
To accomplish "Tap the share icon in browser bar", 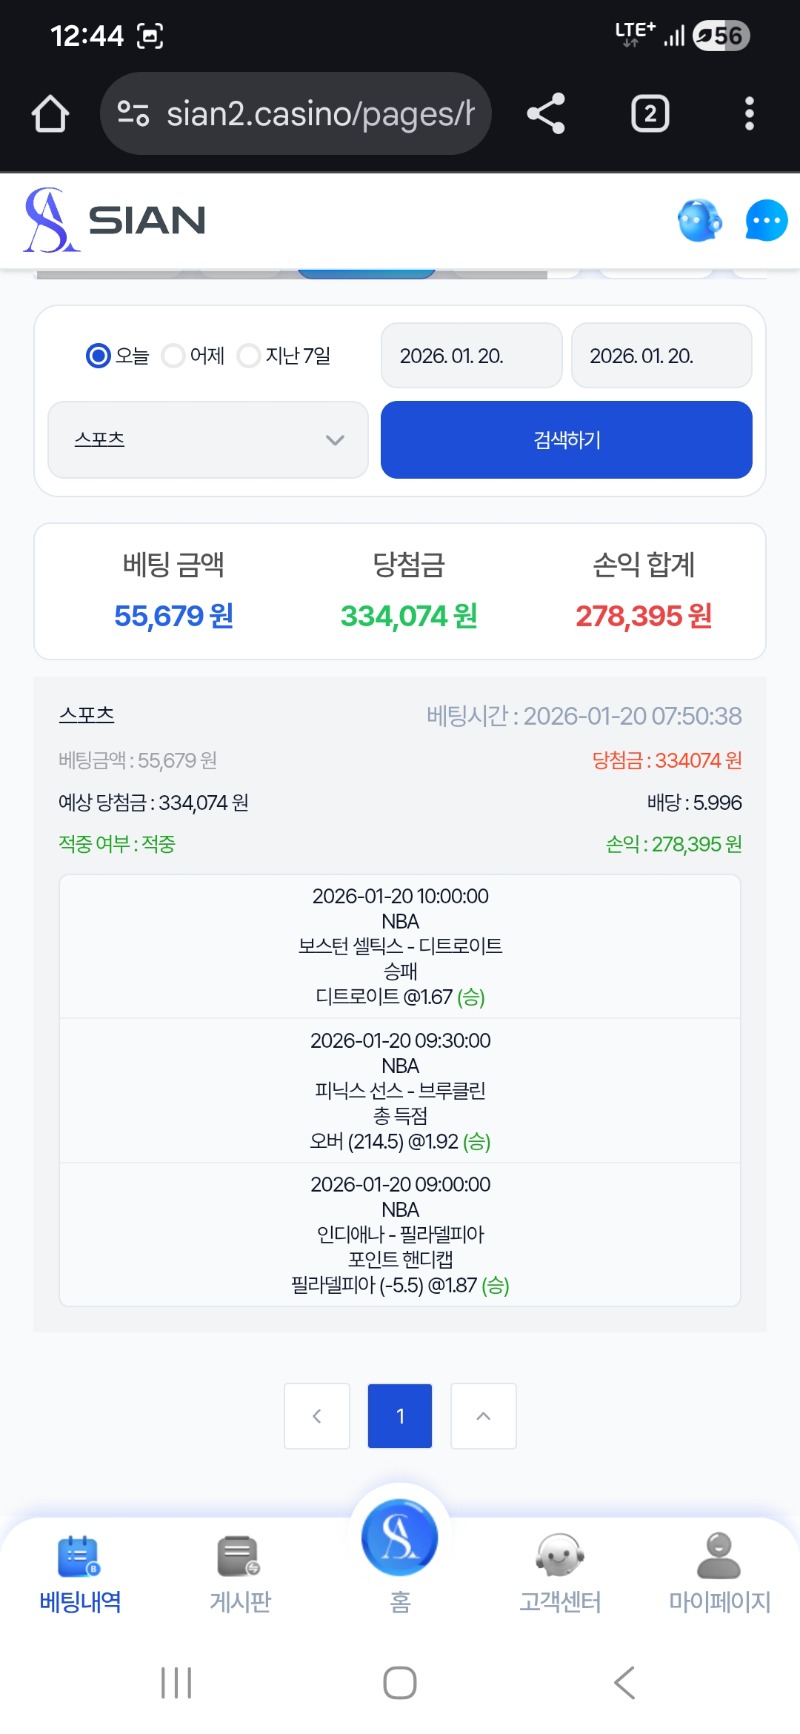I will [546, 114].
